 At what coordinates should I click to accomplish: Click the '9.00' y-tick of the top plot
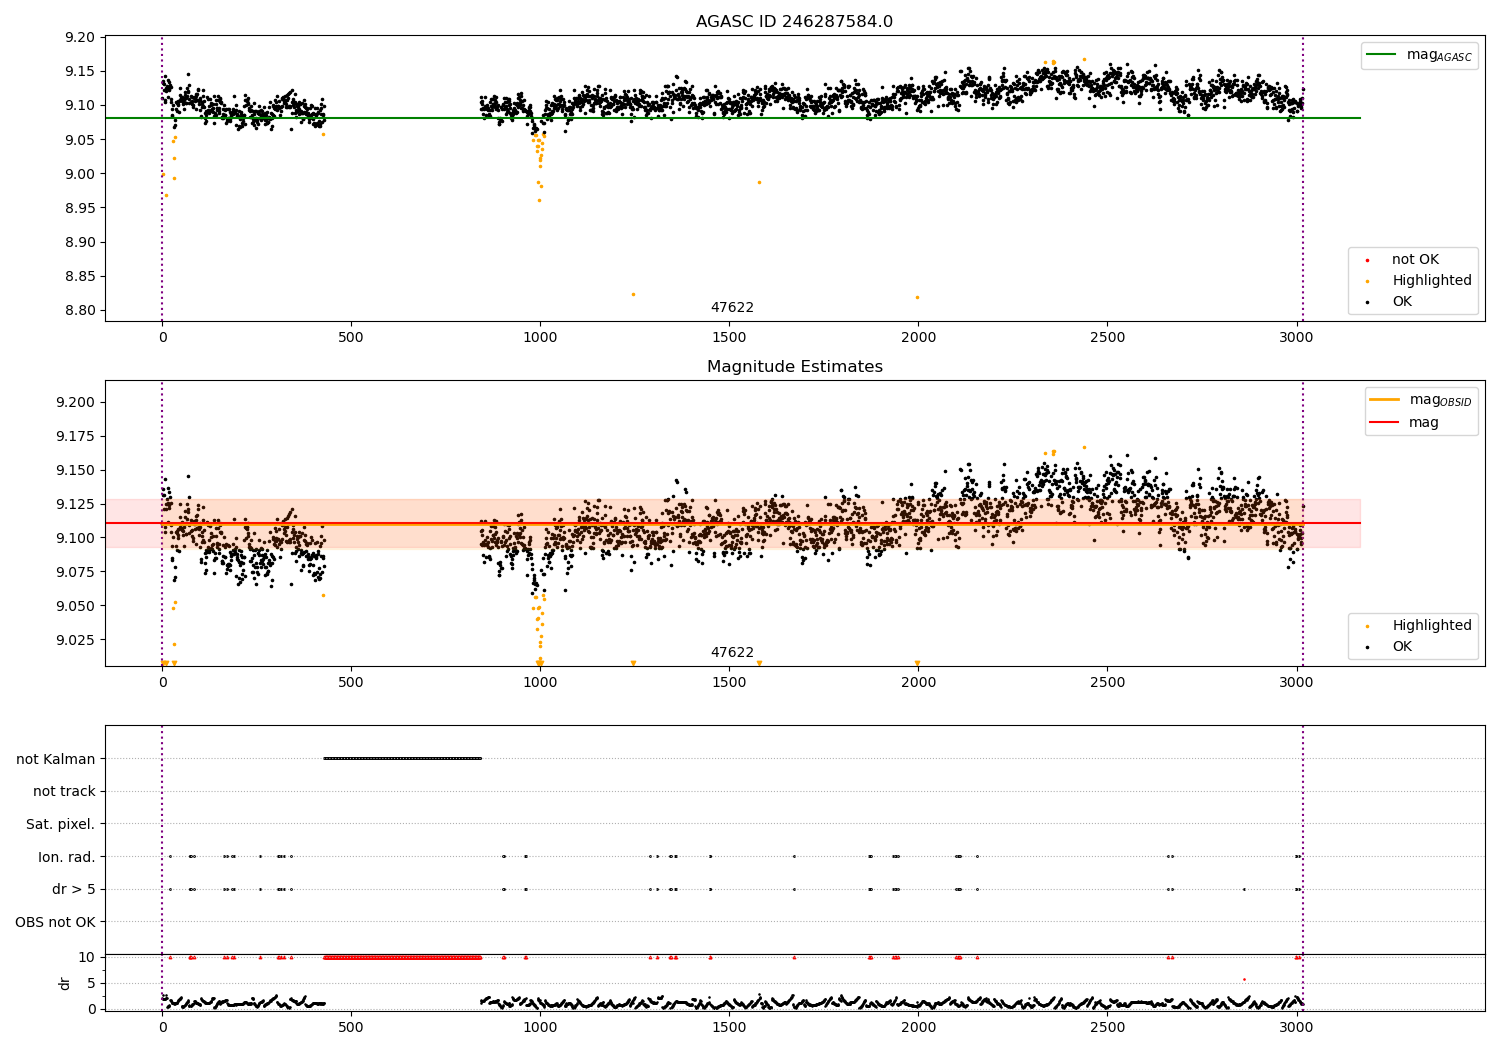(81, 174)
